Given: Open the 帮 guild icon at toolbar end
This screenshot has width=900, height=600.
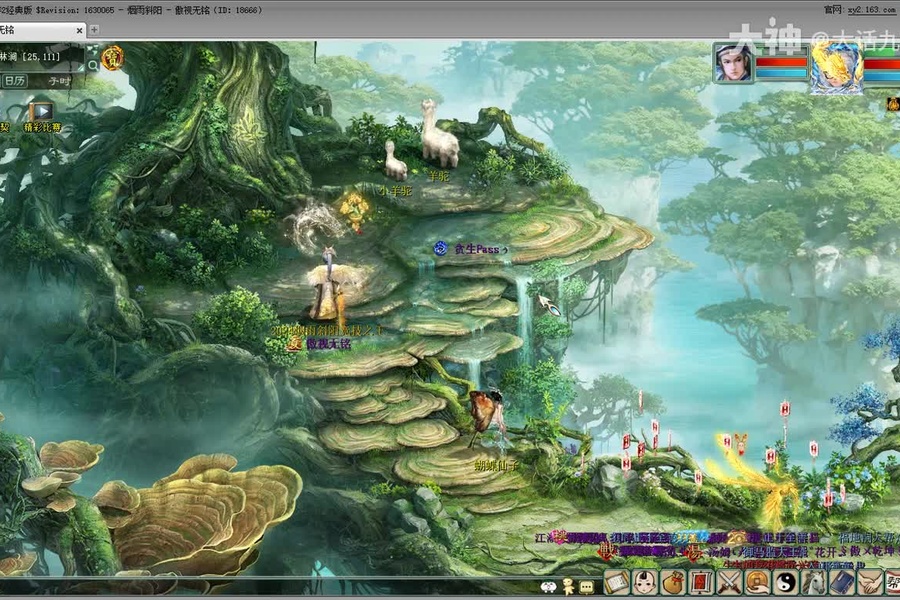Looking at the screenshot, I should coord(893,583).
